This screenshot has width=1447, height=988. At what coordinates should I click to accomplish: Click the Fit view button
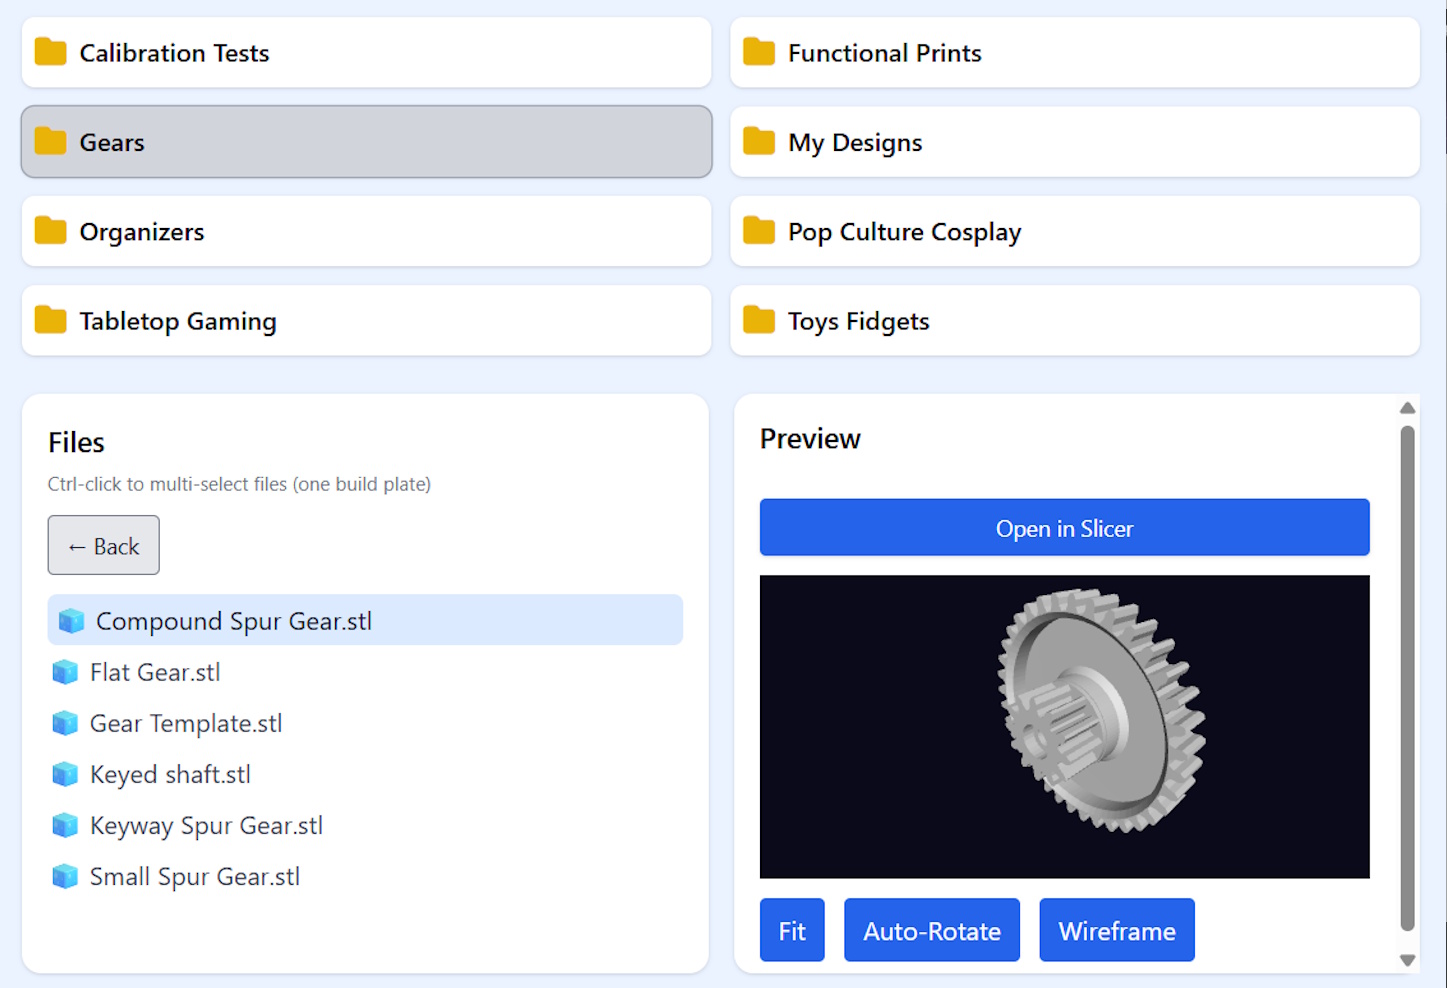click(x=792, y=930)
